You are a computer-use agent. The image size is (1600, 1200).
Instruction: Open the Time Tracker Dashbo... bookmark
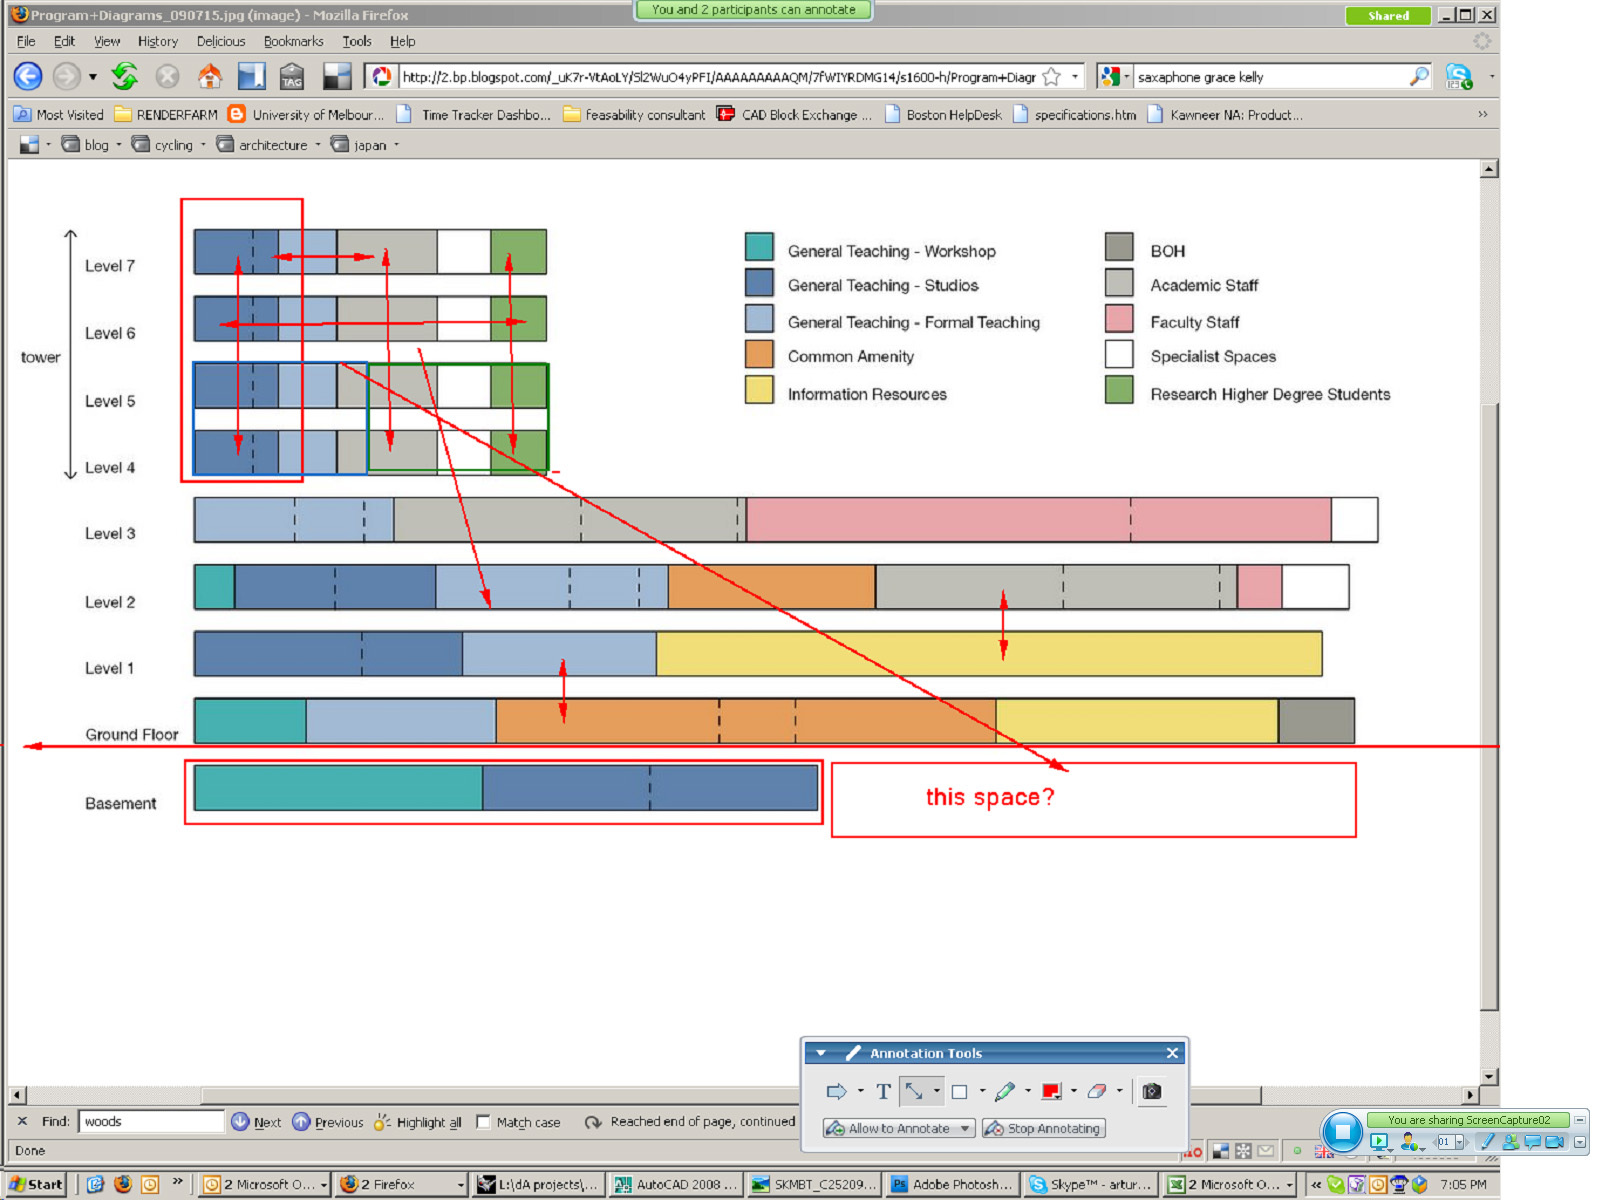click(x=474, y=115)
